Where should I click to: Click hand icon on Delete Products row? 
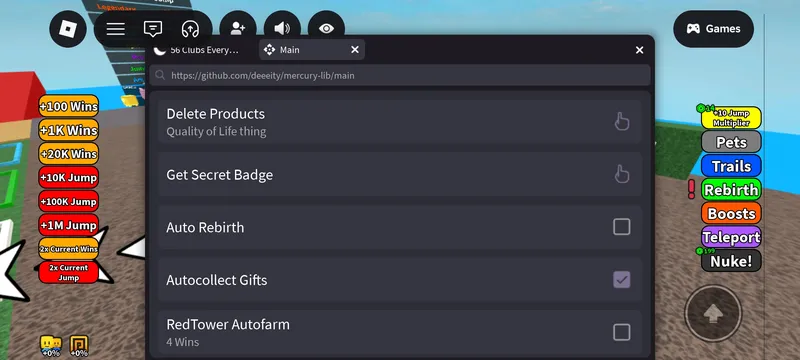coord(621,122)
